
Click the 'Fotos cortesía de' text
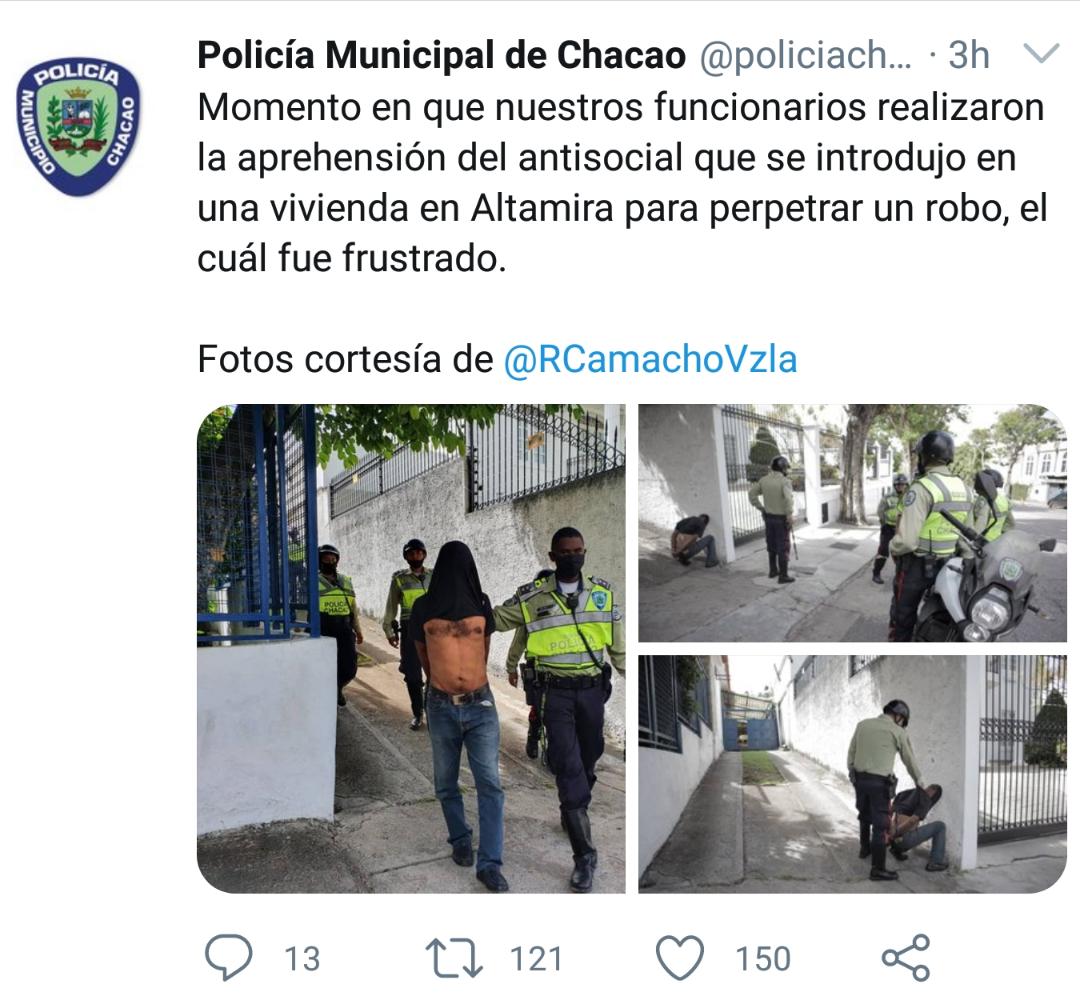coord(346,359)
